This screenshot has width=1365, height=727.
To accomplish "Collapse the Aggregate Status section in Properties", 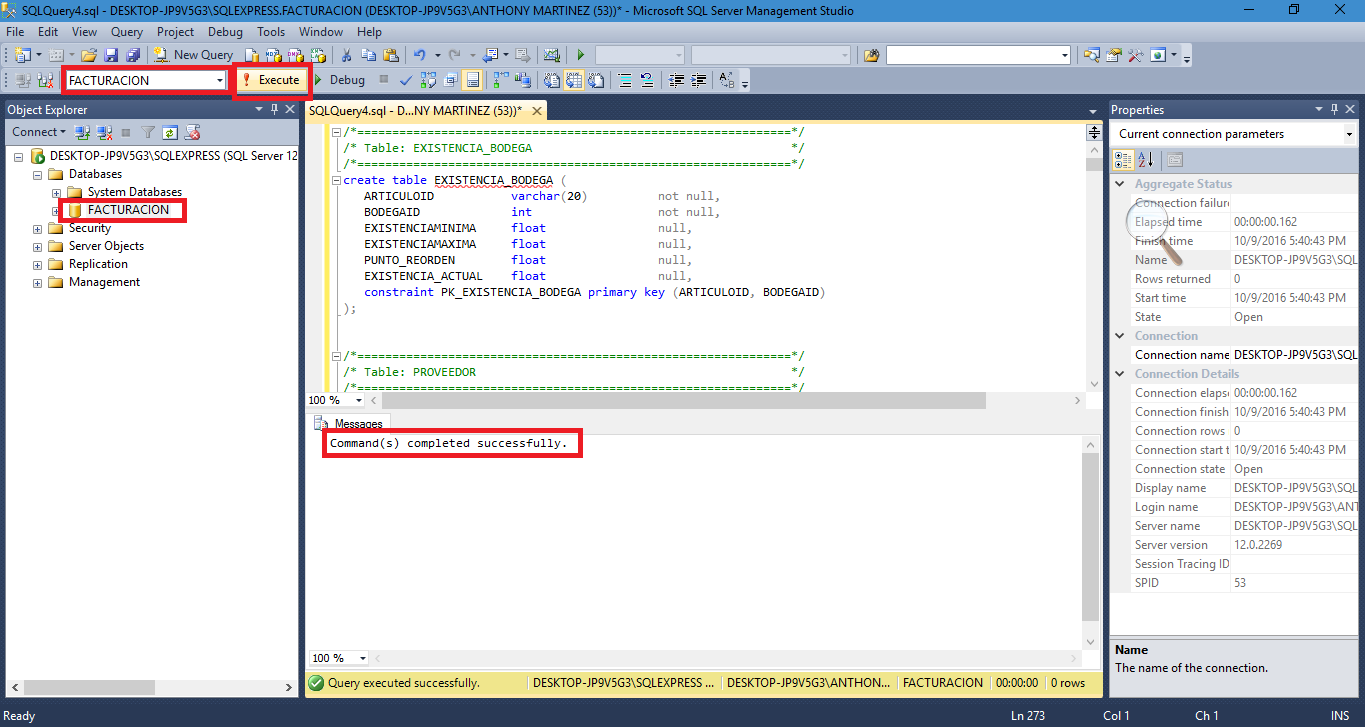I will tap(1120, 184).
